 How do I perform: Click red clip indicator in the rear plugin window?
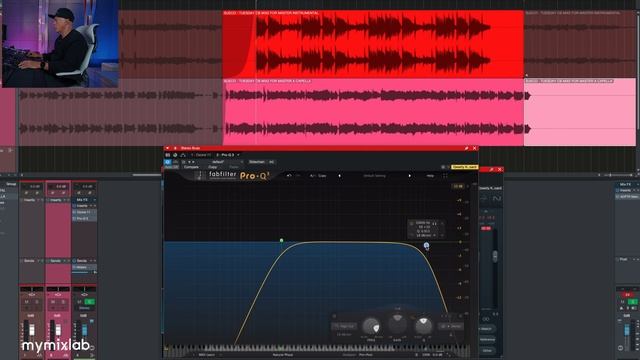tap(486, 229)
